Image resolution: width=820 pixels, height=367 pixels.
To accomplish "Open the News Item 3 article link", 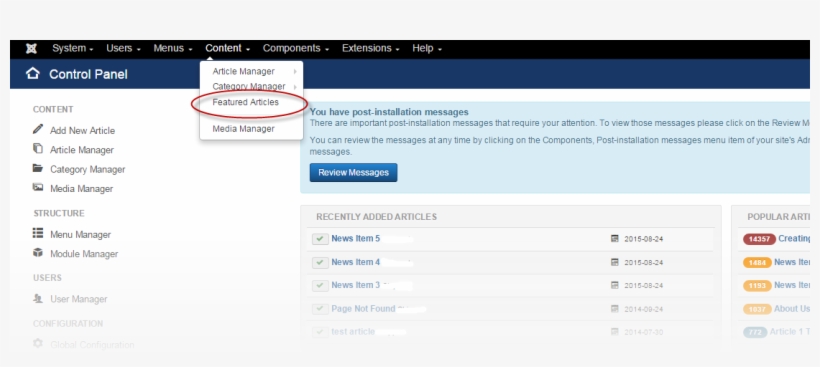I will [x=356, y=285].
